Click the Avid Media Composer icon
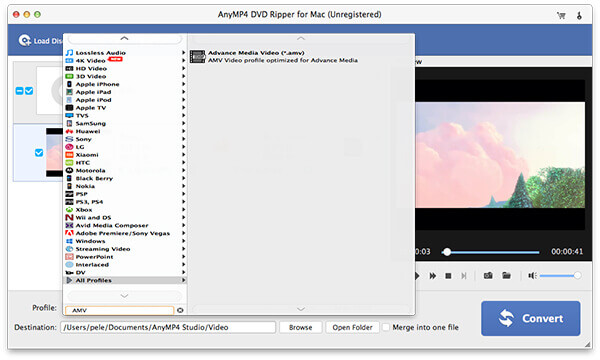The width and height of the screenshot is (600, 360). (x=69, y=225)
